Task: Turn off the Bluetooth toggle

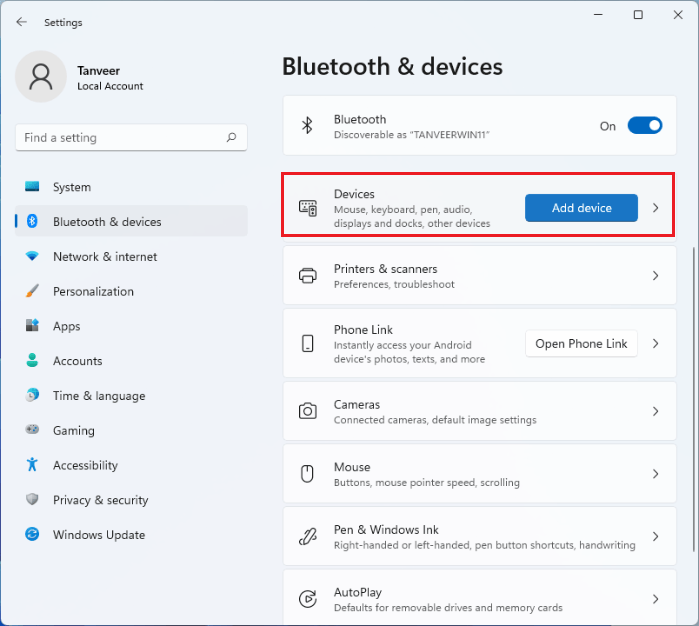Action: click(645, 126)
